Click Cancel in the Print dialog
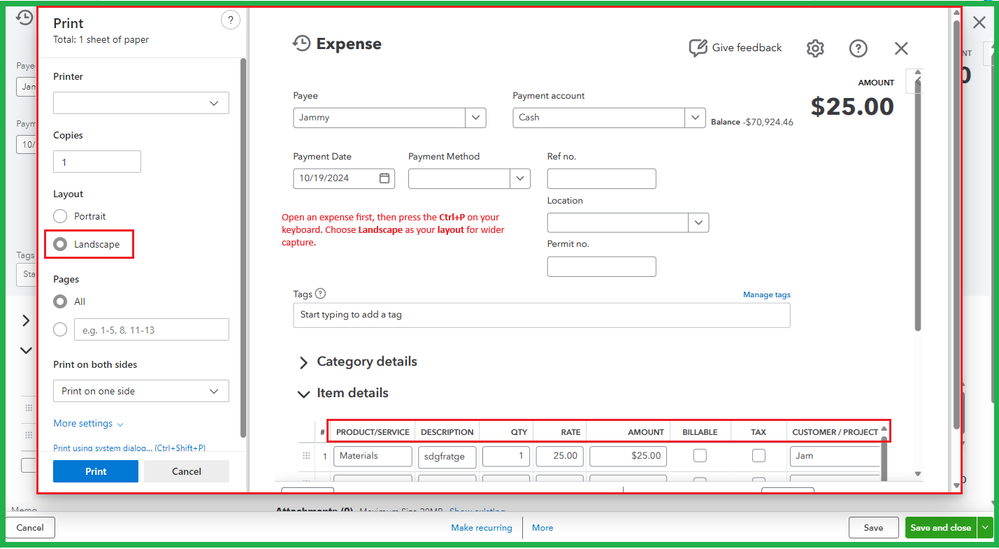 [187, 472]
